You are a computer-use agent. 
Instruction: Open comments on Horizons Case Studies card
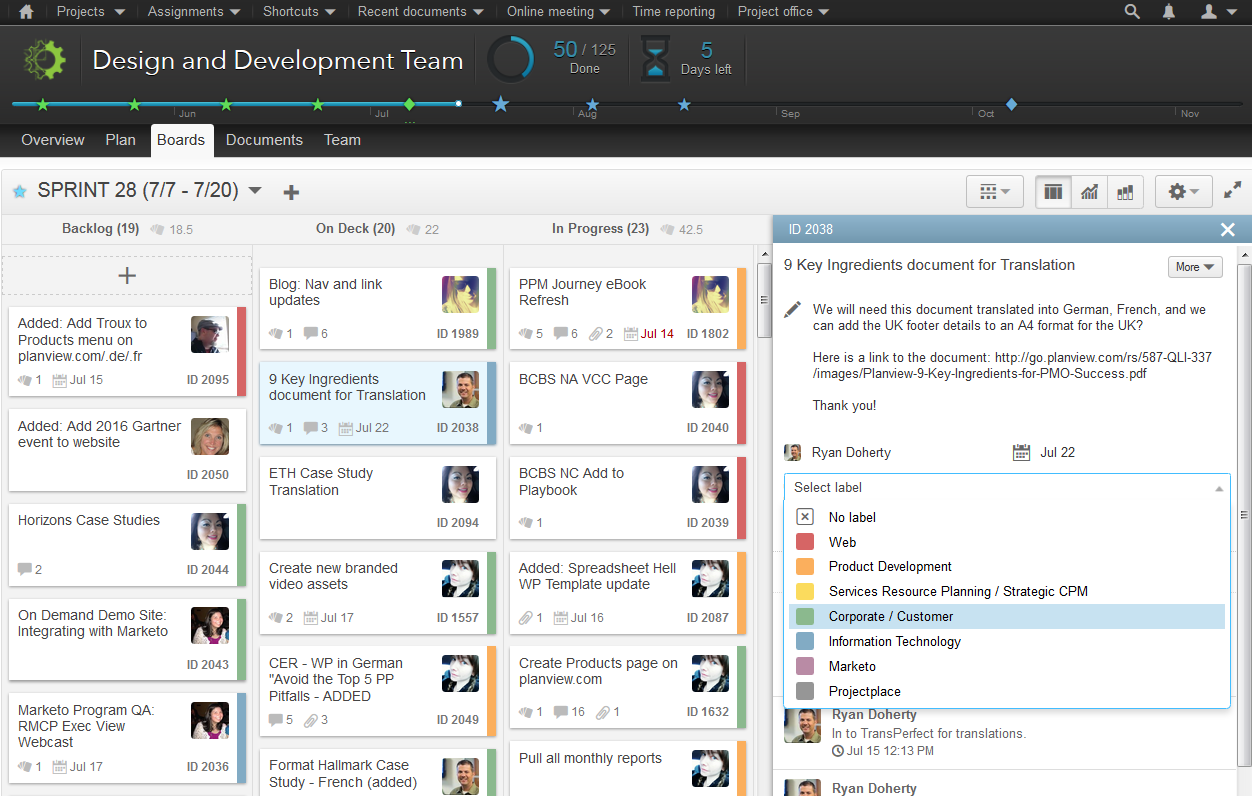(x=25, y=569)
